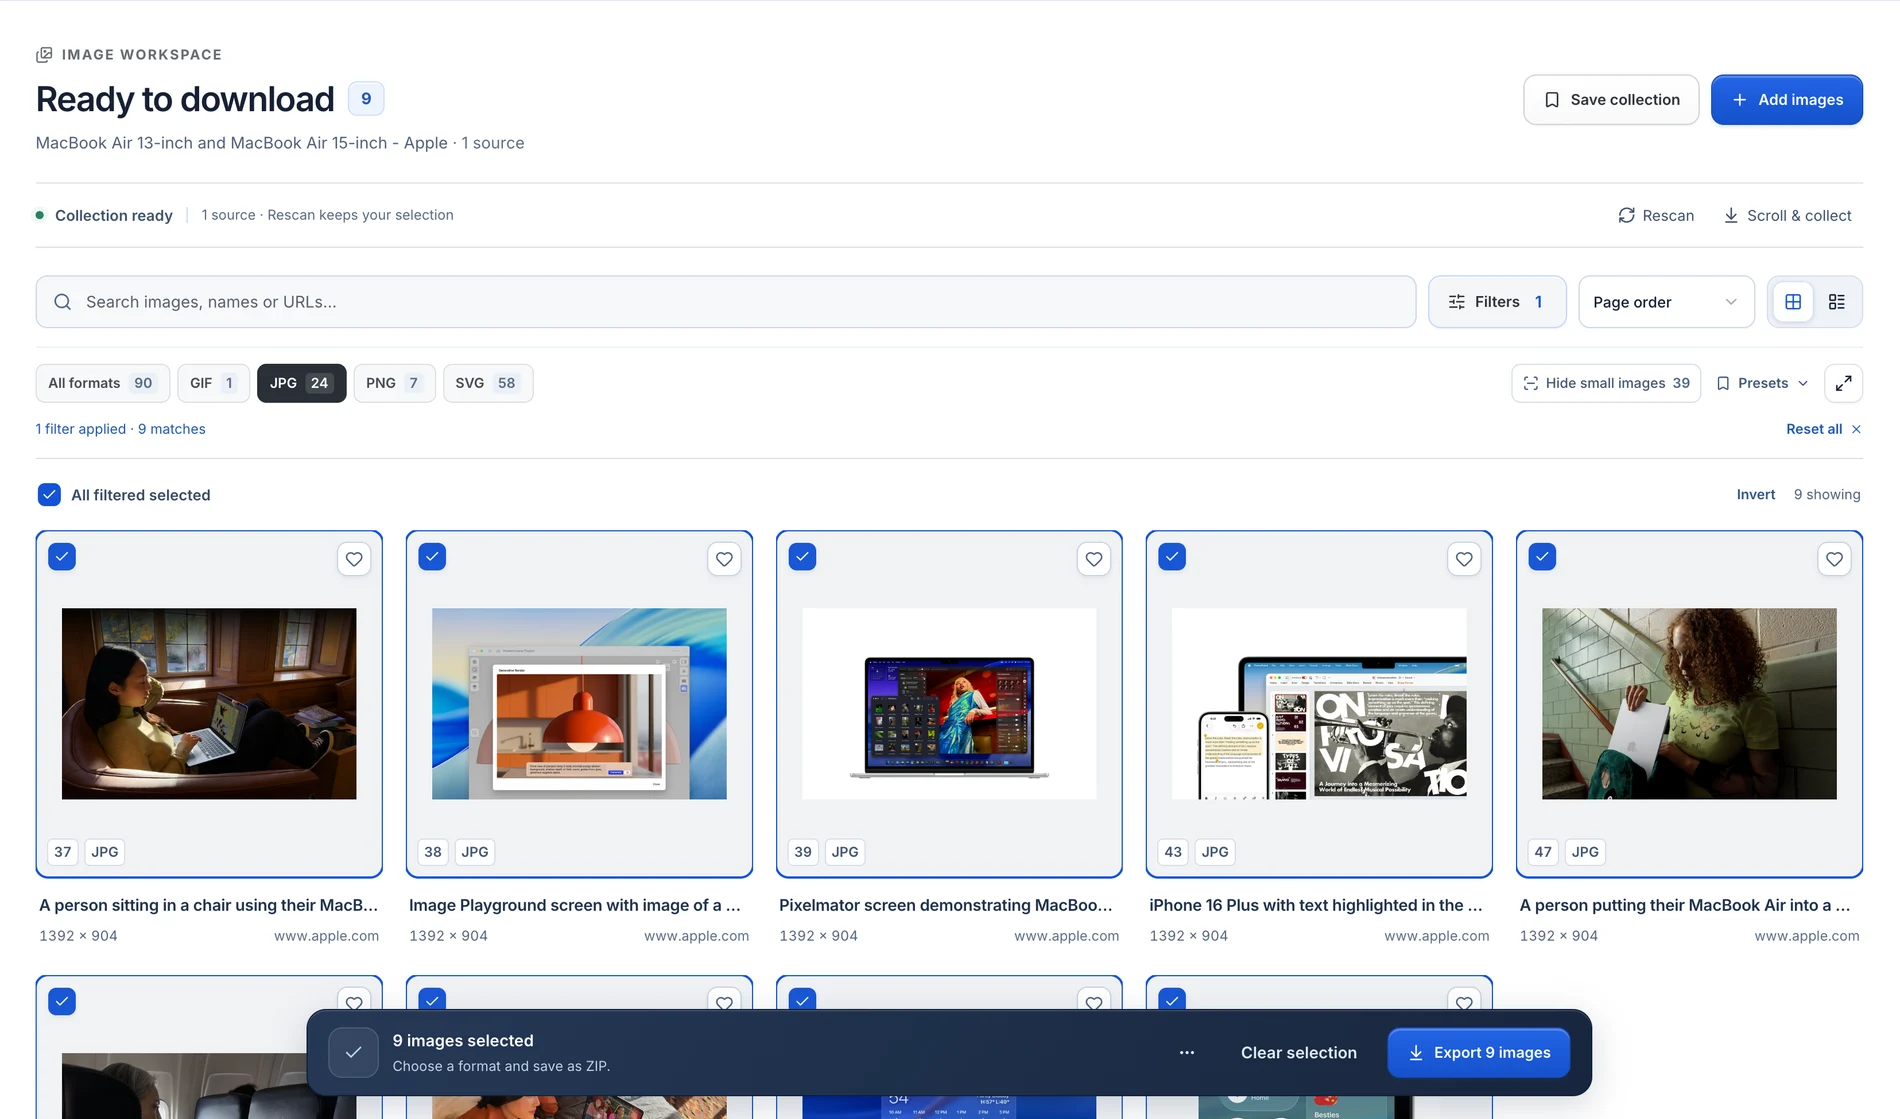Deselect image 39 checkbox
Viewport: 1900px width, 1119px height.
point(802,557)
